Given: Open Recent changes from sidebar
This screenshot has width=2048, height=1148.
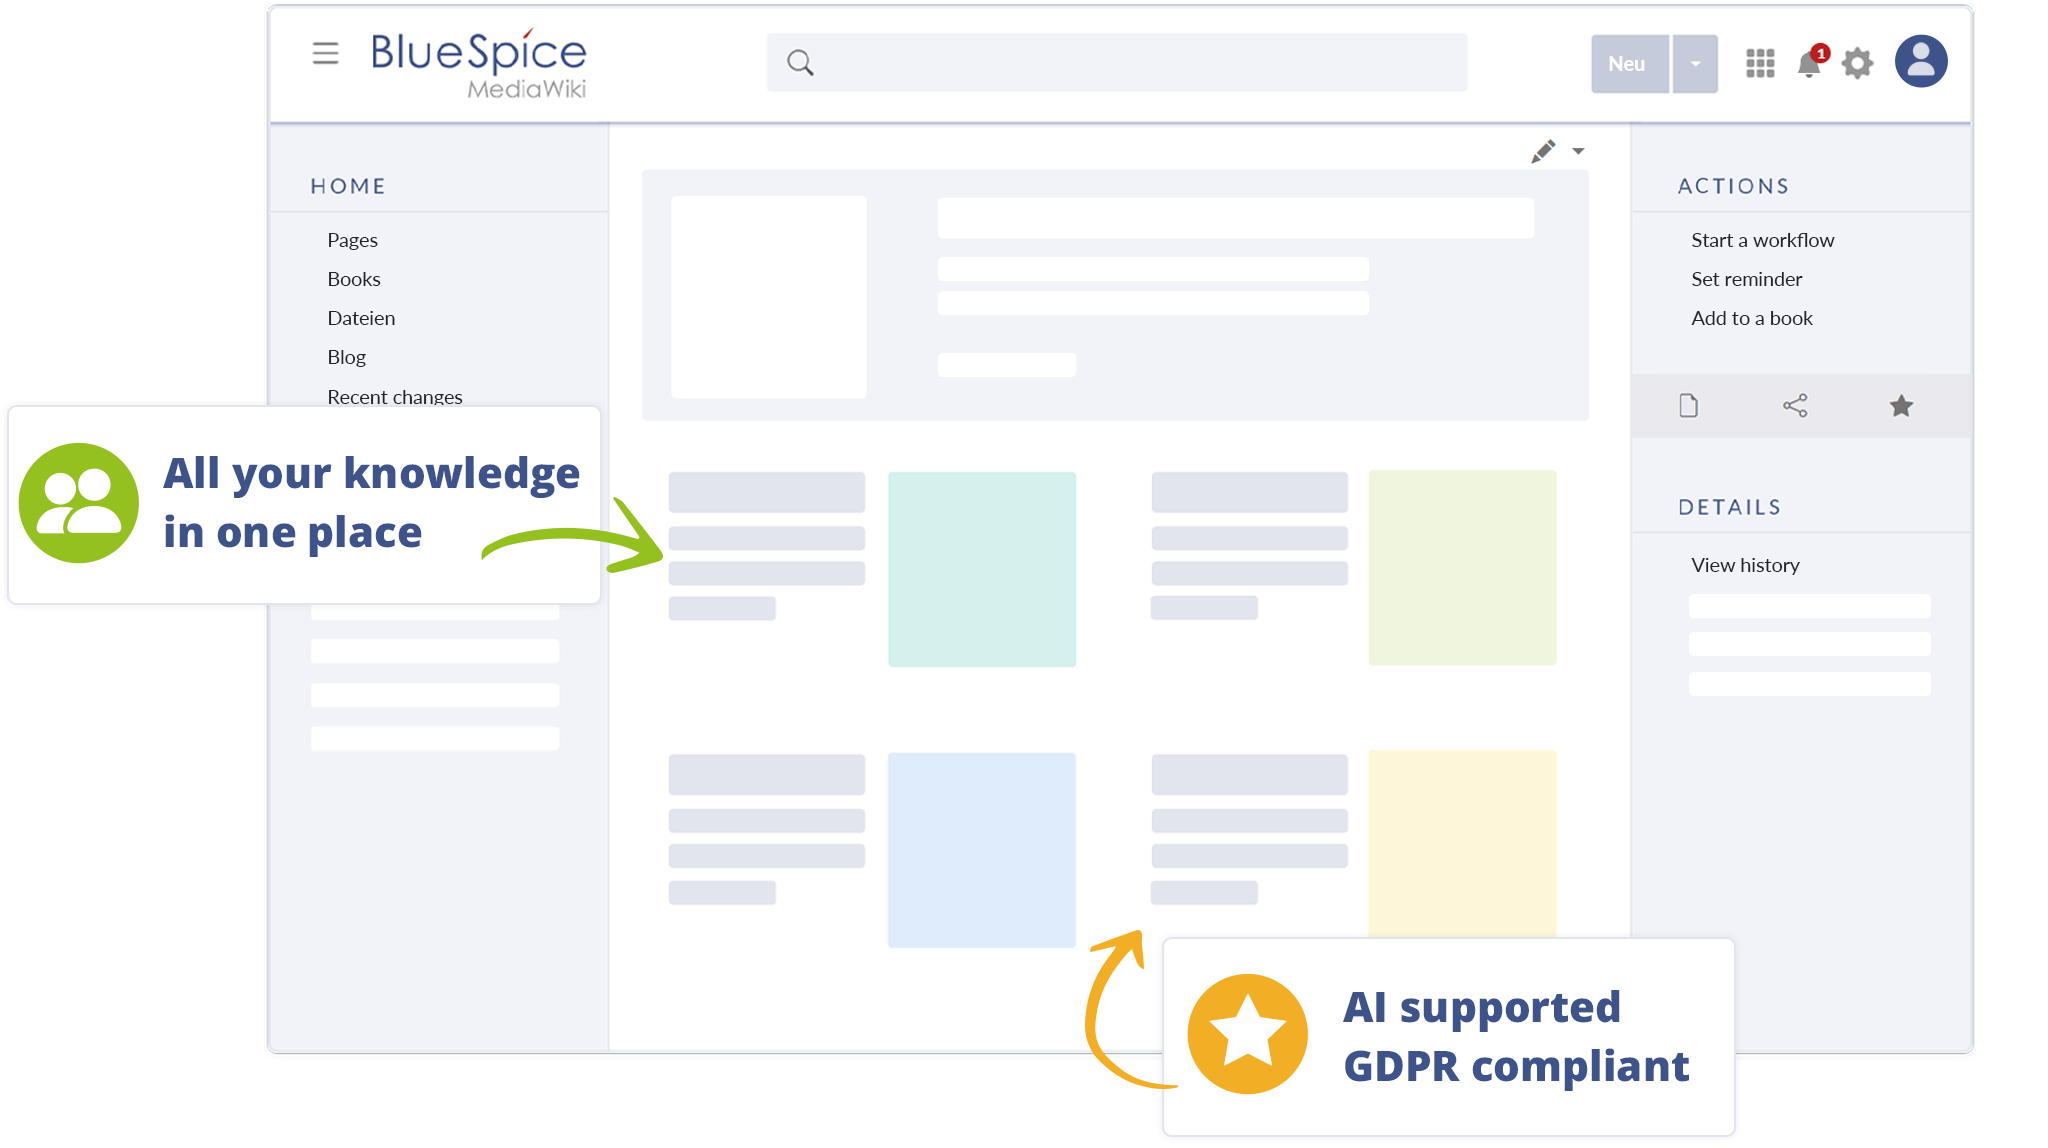Looking at the screenshot, I should click(394, 395).
